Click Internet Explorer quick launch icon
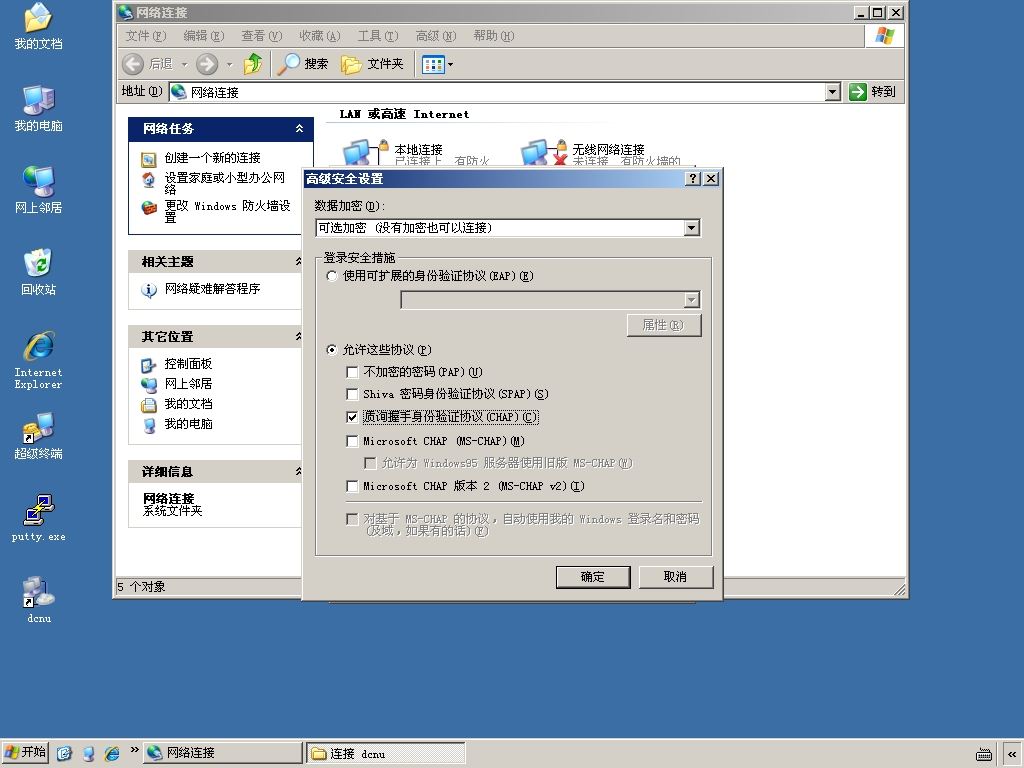This screenshot has width=1024, height=768. 112,753
